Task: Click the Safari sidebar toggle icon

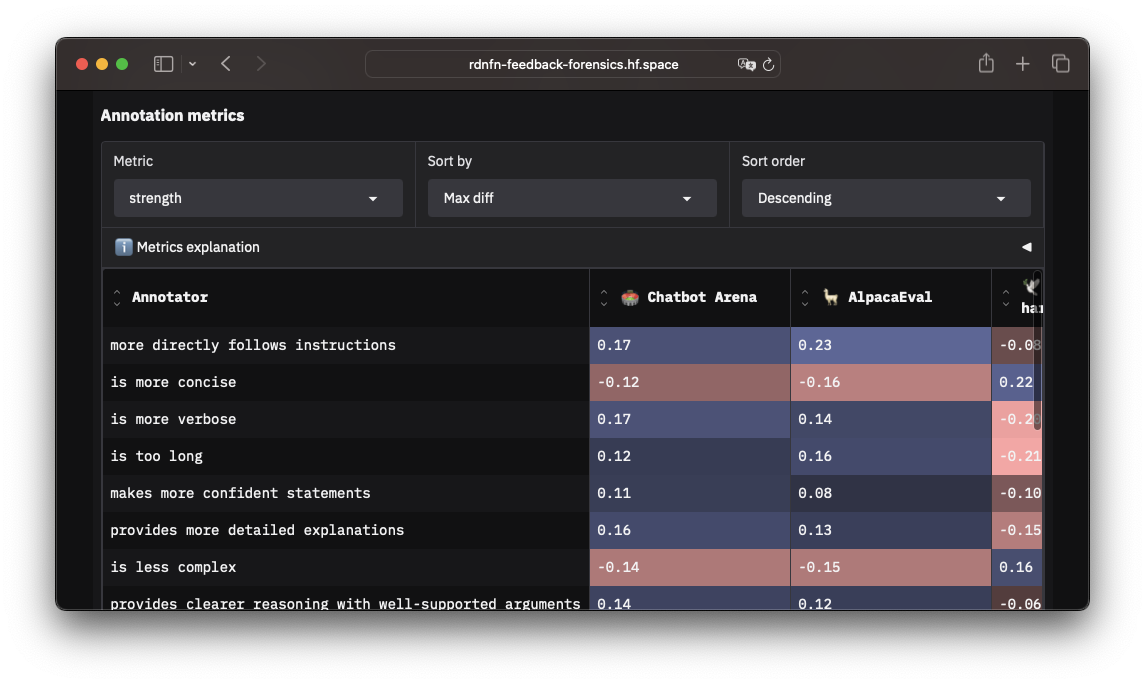Action: point(163,64)
